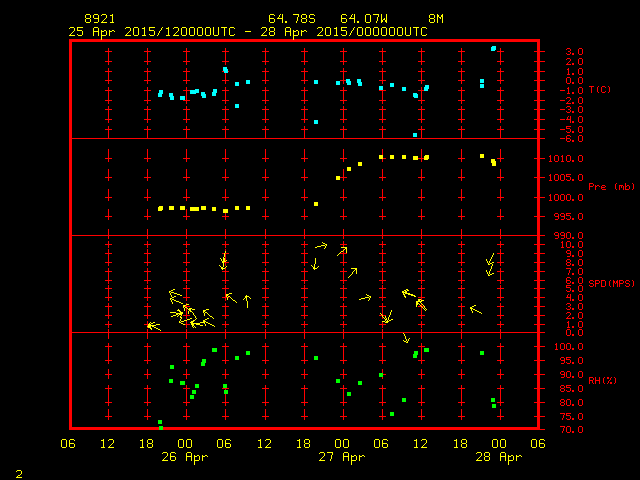Click the 100.0 humidity tick label
Viewport: 640px width, 480px height.
point(558,347)
